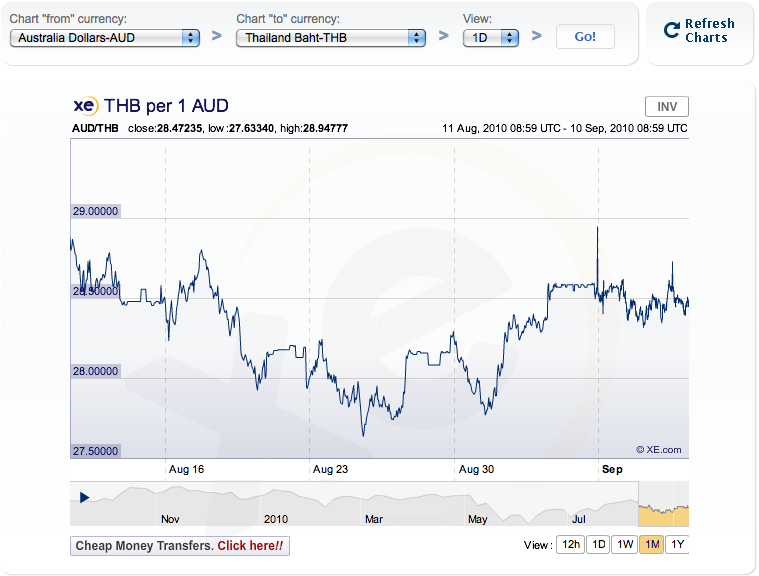Click the Refresh Charts circular arrow icon
The height and width of the screenshot is (576, 759).
click(x=672, y=30)
